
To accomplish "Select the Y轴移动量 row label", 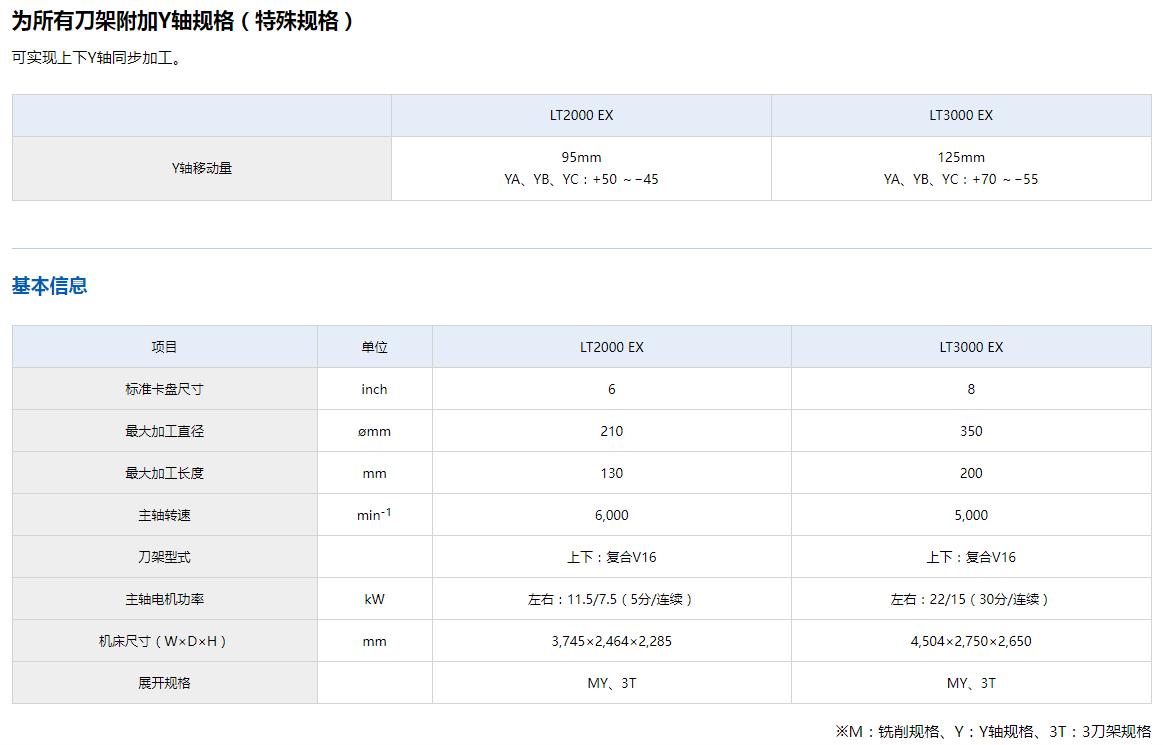I will click(x=202, y=168).
